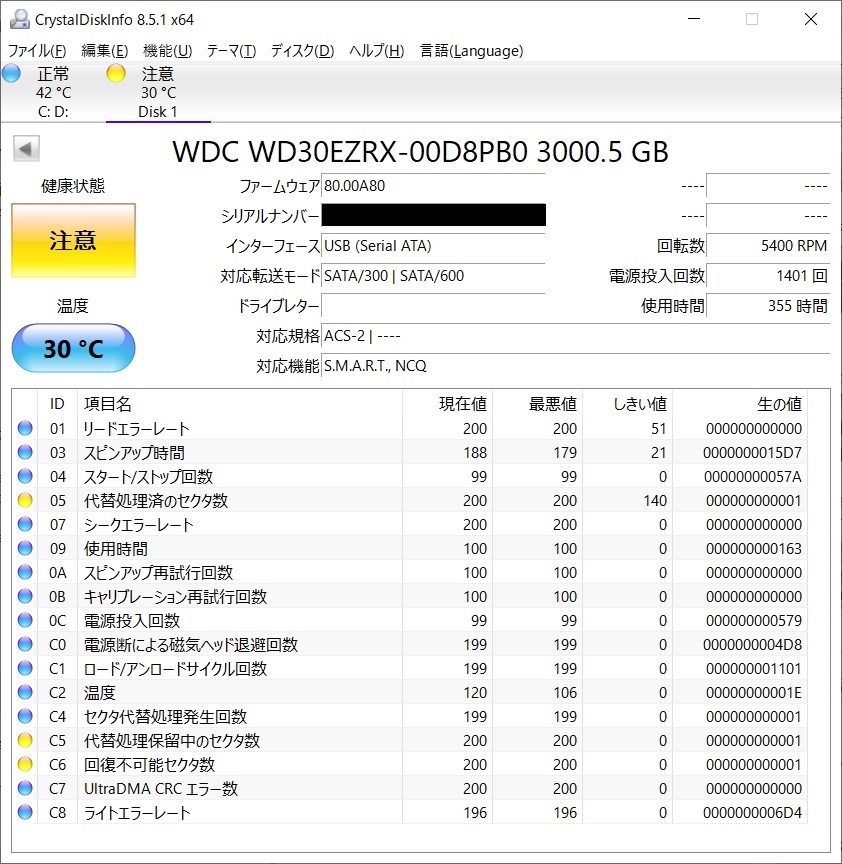842x864 pixels.
Task: Click the empty drive letter field
Action: pyautogui.click(x=433, y=306)
